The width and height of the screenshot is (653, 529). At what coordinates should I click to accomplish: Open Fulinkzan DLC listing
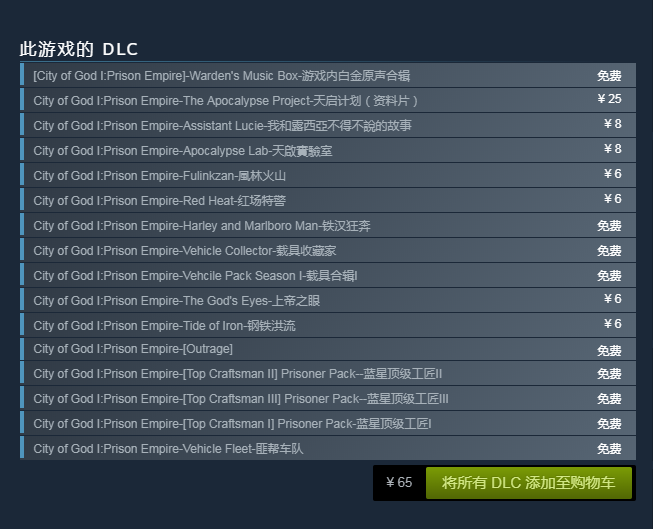coord(160,176)
